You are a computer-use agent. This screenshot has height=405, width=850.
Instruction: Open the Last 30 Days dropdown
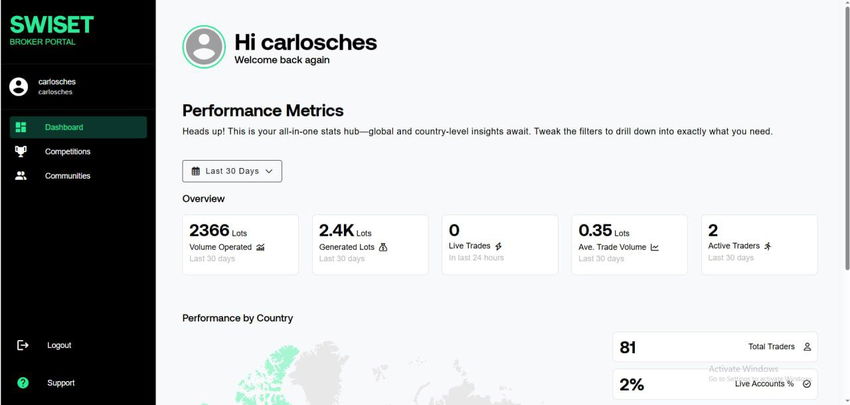click(232, 171)
